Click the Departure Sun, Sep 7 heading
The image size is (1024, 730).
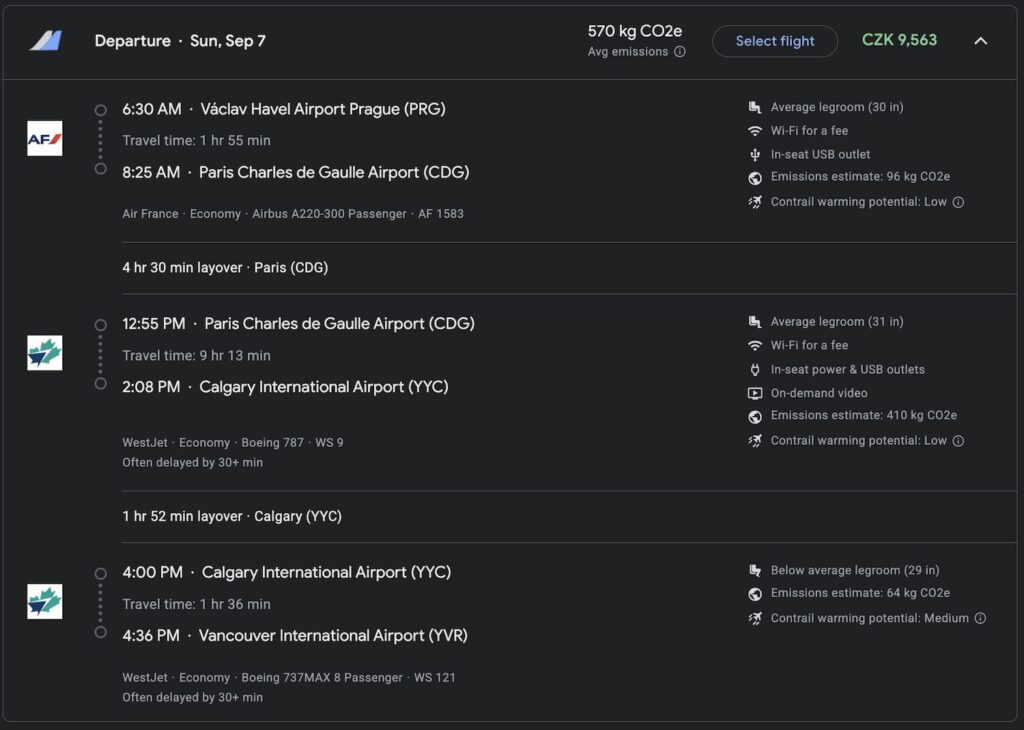pyautogui.click(x=180, y=41)
